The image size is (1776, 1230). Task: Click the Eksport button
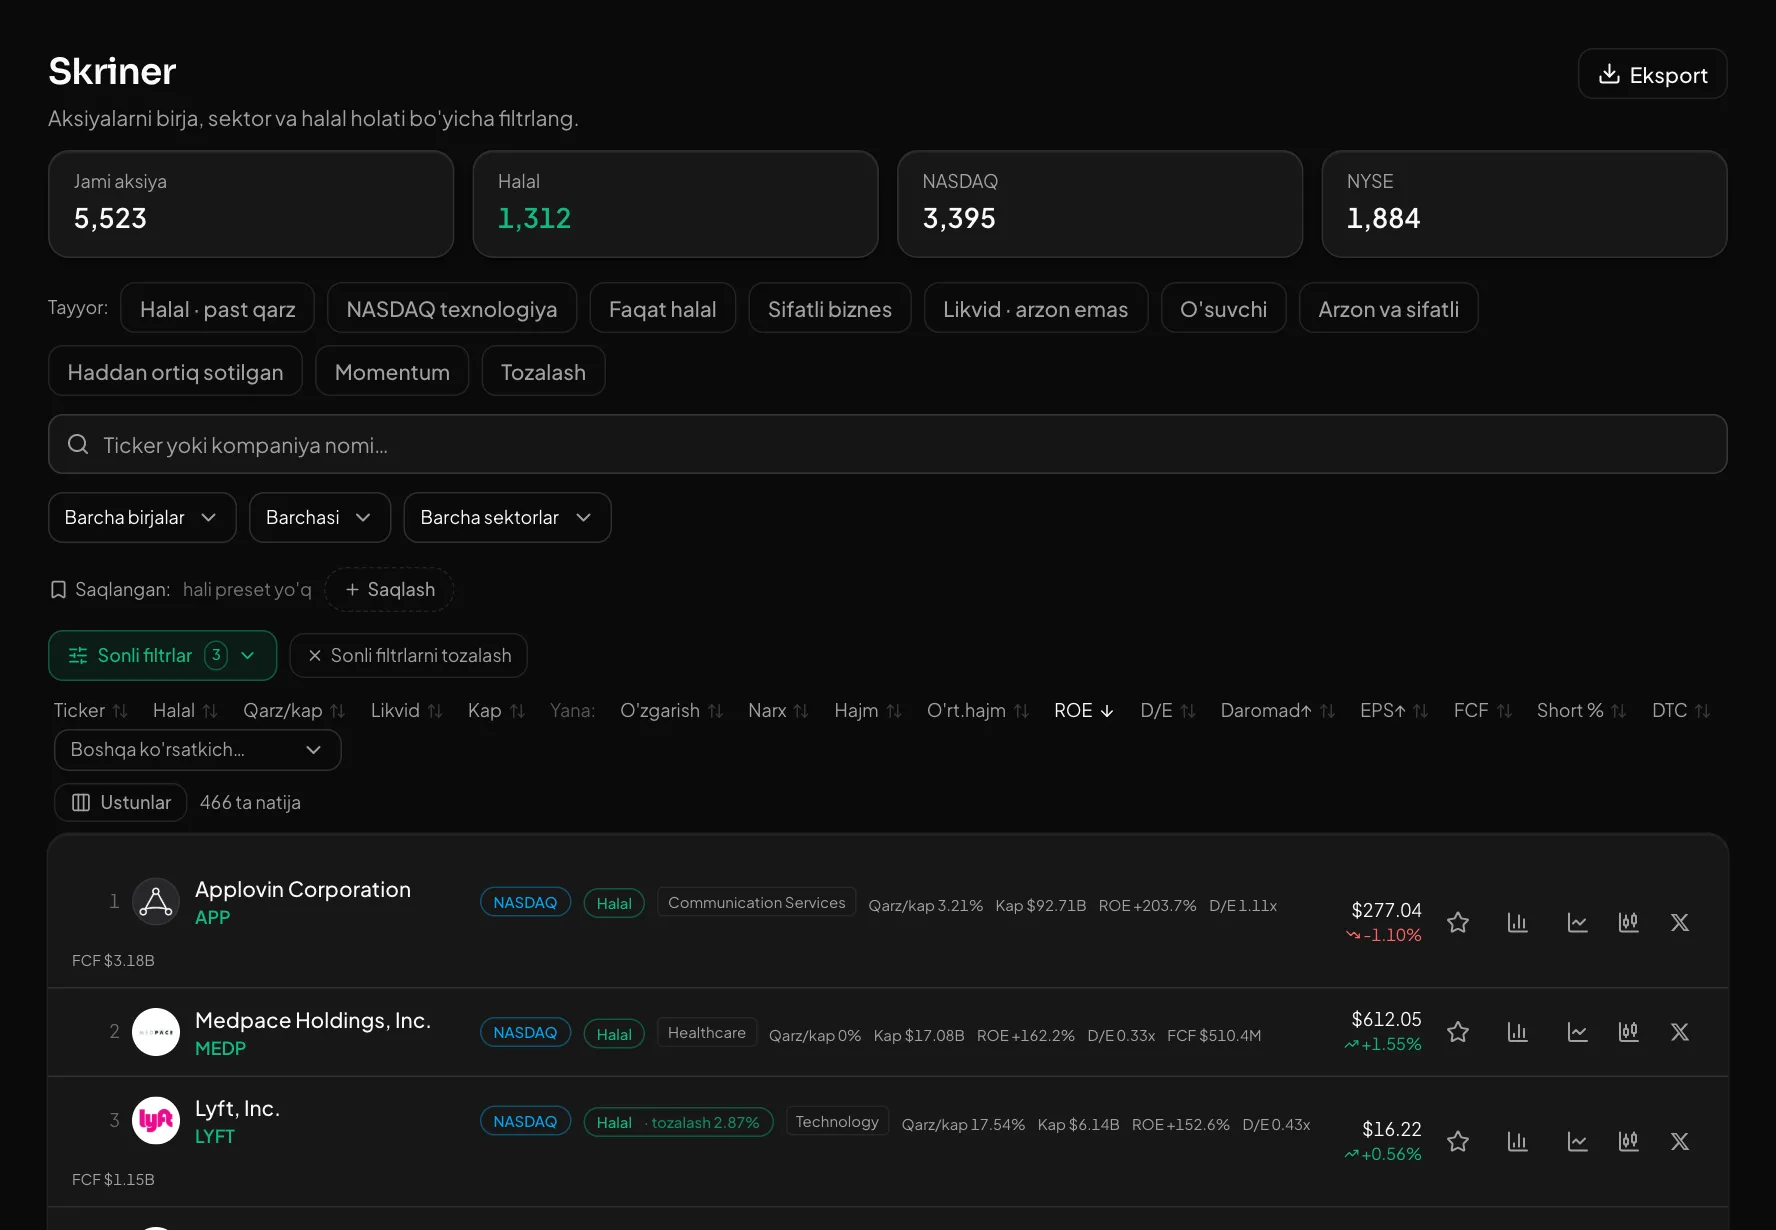(x=1652, y=74)
